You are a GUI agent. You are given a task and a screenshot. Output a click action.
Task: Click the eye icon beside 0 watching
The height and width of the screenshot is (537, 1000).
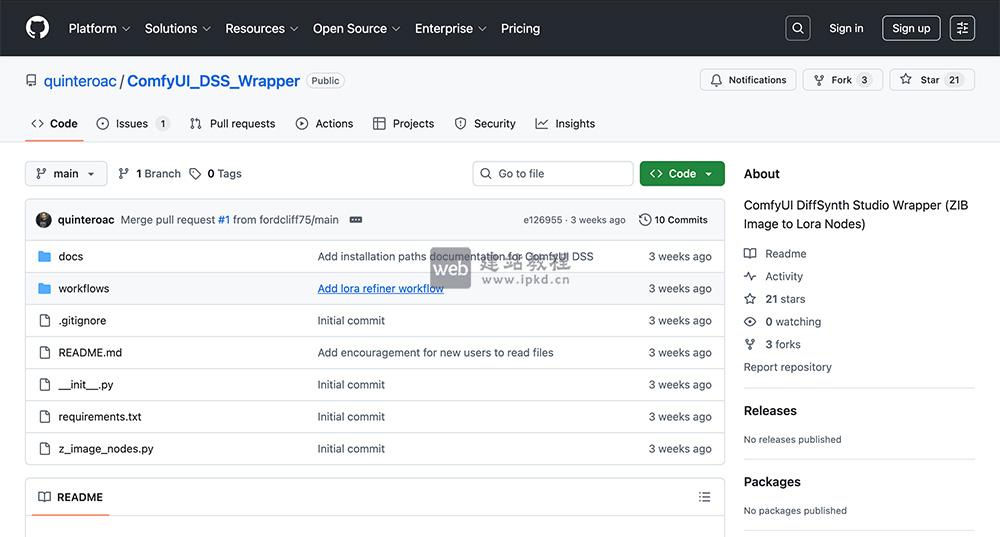(x=750, y=322)
